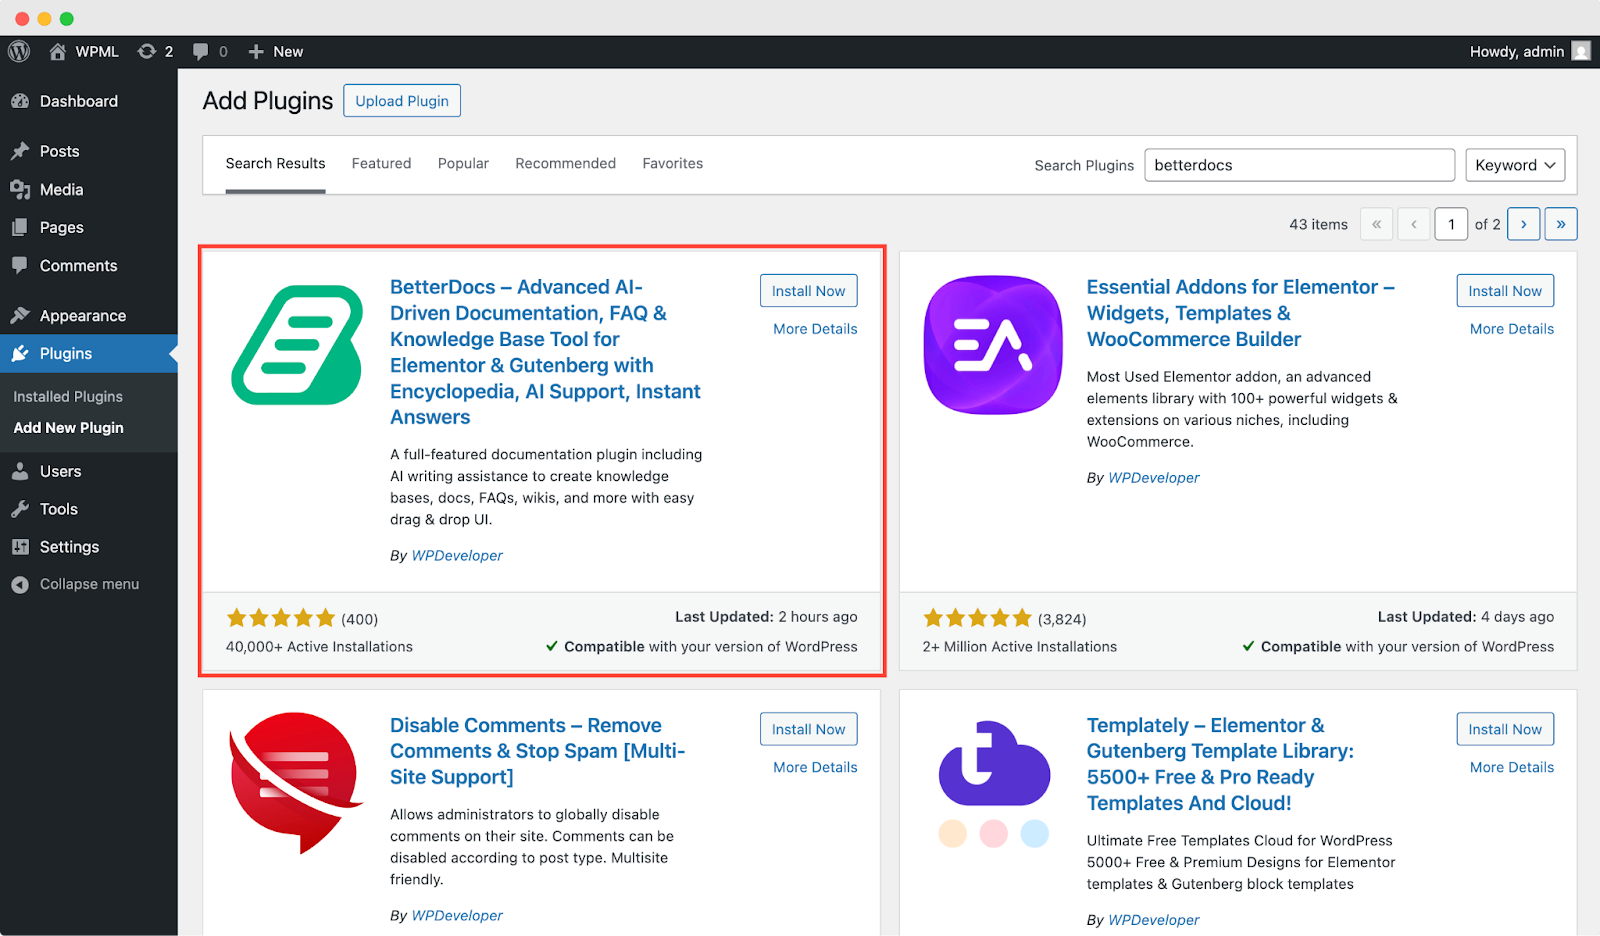Click the Comments icon in sidebar

click(20, 265)
